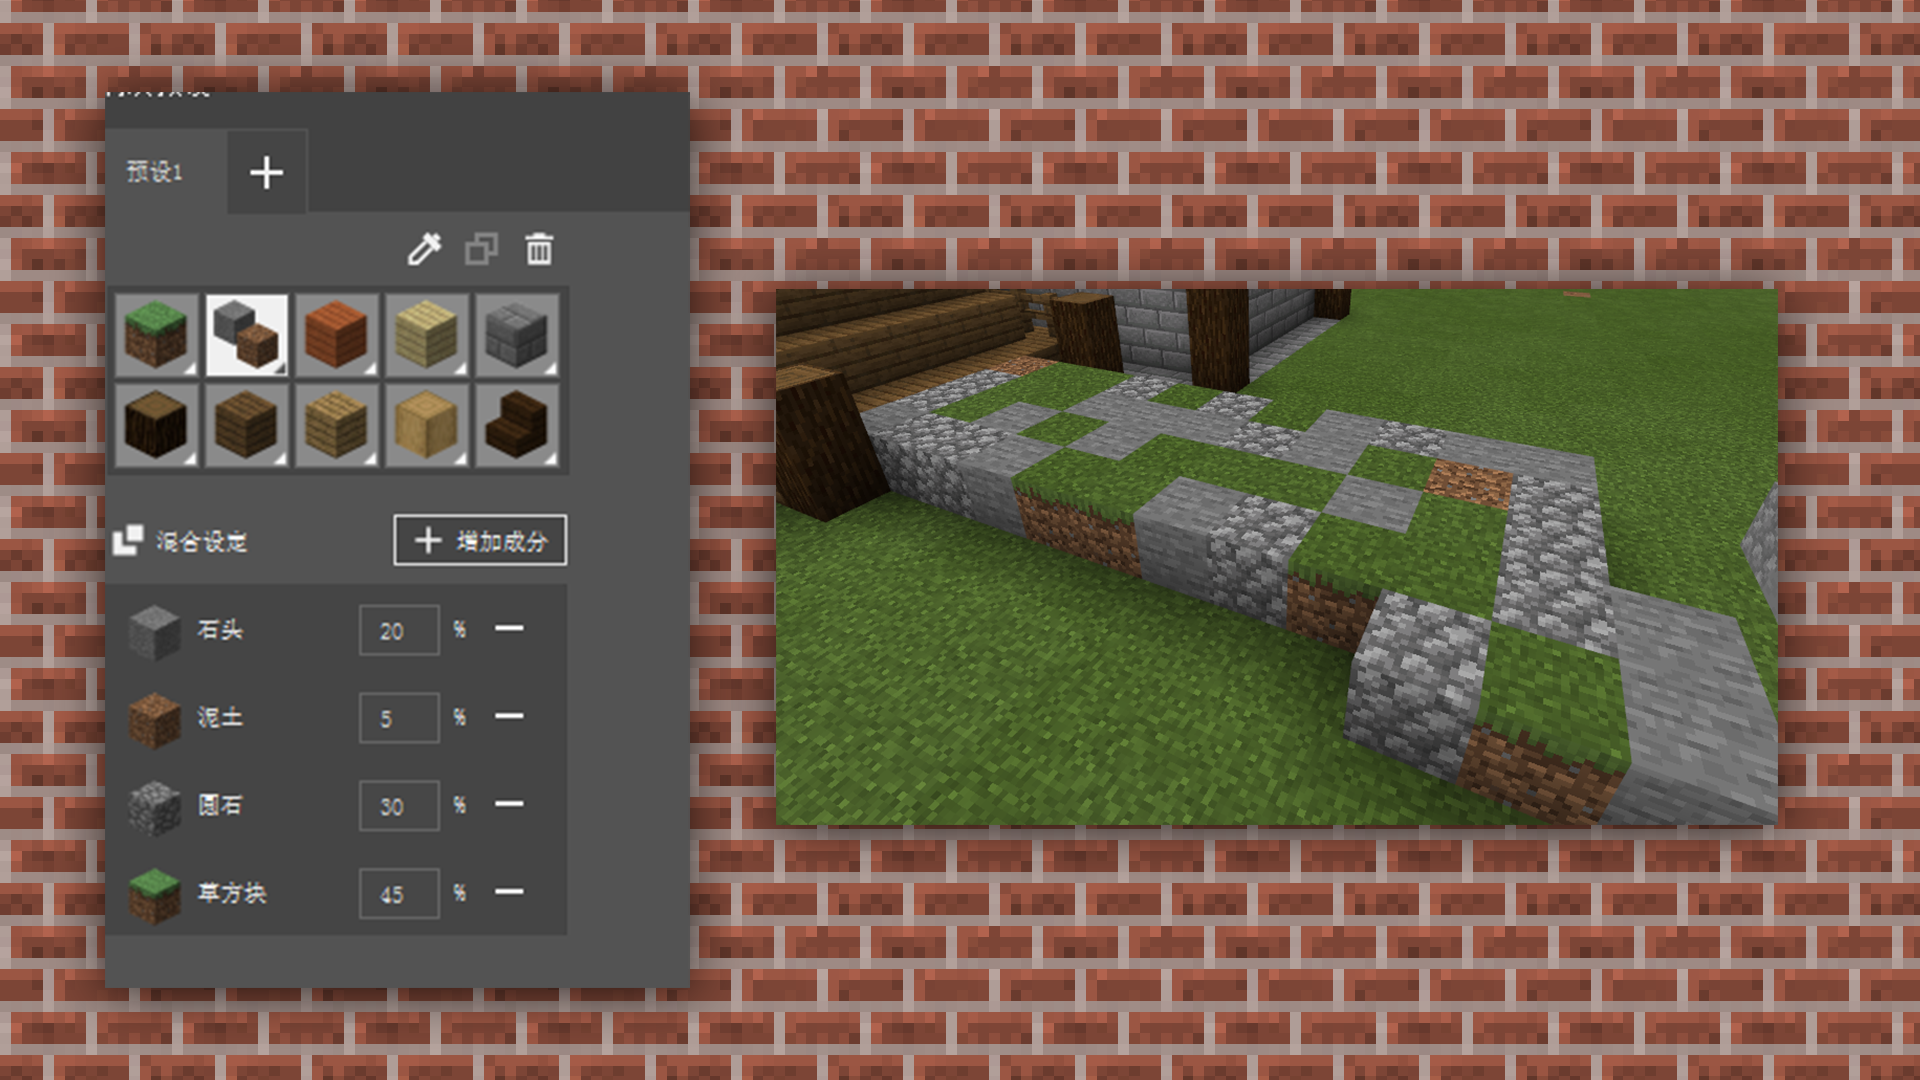Choose the stone bricks block

(x=516, y=335)
